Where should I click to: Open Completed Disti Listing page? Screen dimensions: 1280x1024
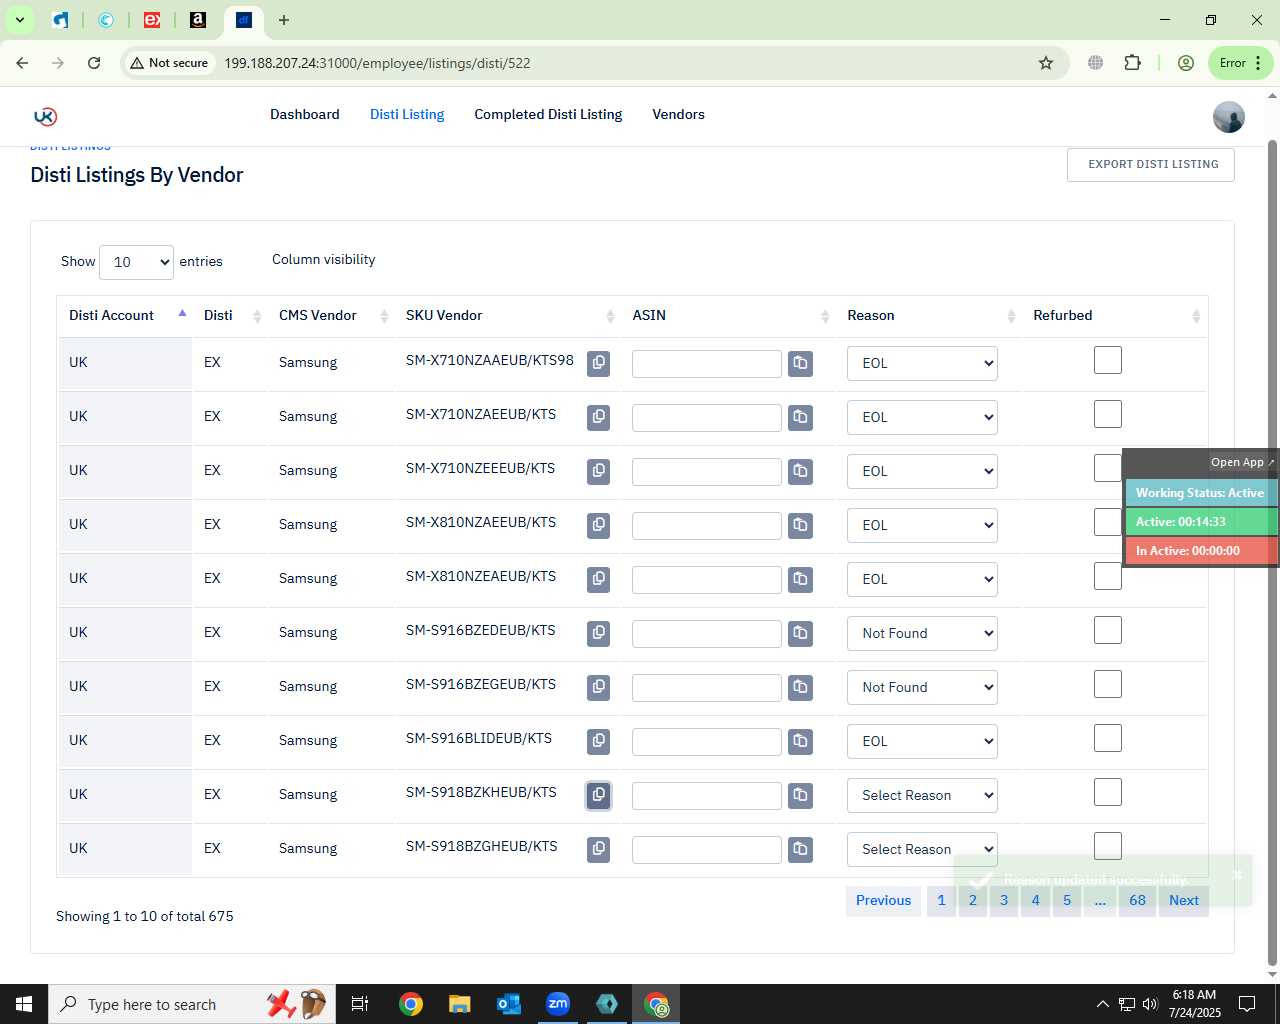point(548,114)
